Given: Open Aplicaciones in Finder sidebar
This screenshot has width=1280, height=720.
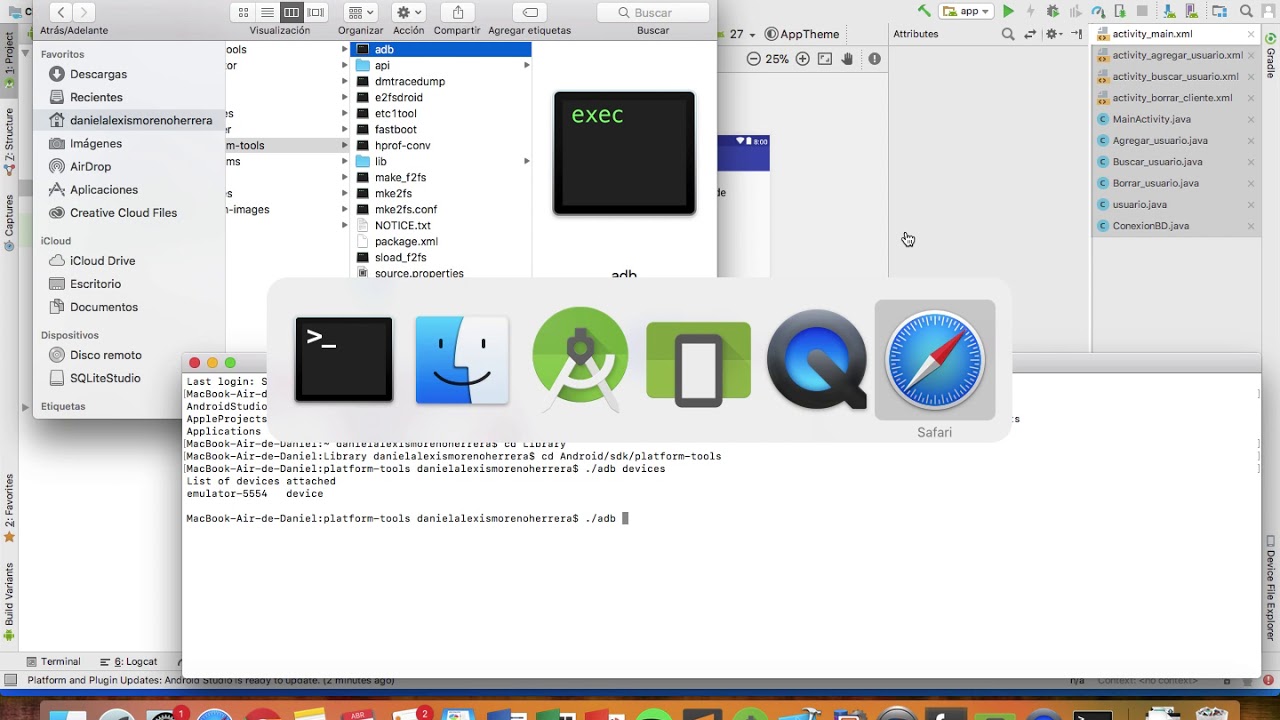Looking at the screenshot, I should pyautogui.click(x=104, y=189).
